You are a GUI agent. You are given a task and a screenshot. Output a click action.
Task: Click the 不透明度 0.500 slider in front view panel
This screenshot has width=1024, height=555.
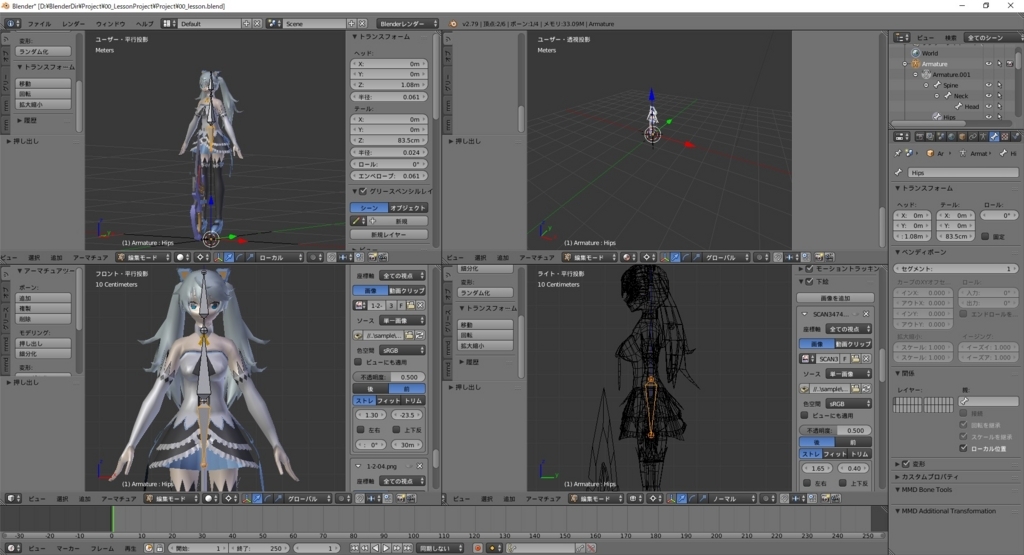point(389,377)
